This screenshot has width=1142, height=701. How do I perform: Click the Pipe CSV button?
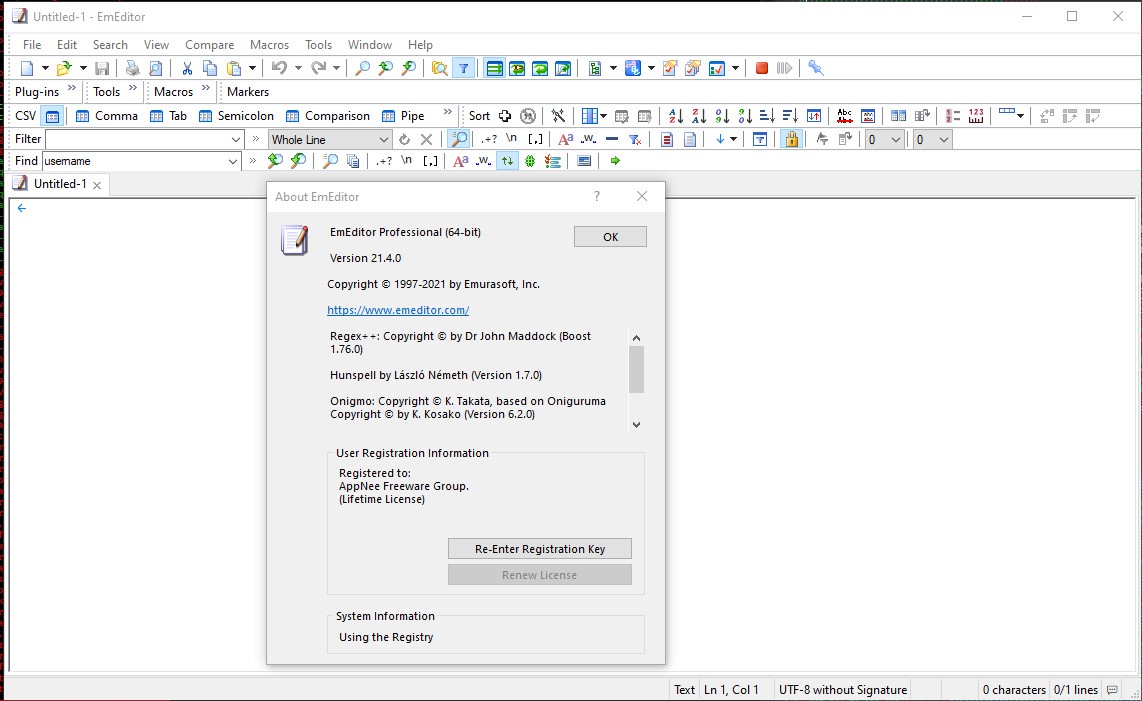(x=403, y=116)
